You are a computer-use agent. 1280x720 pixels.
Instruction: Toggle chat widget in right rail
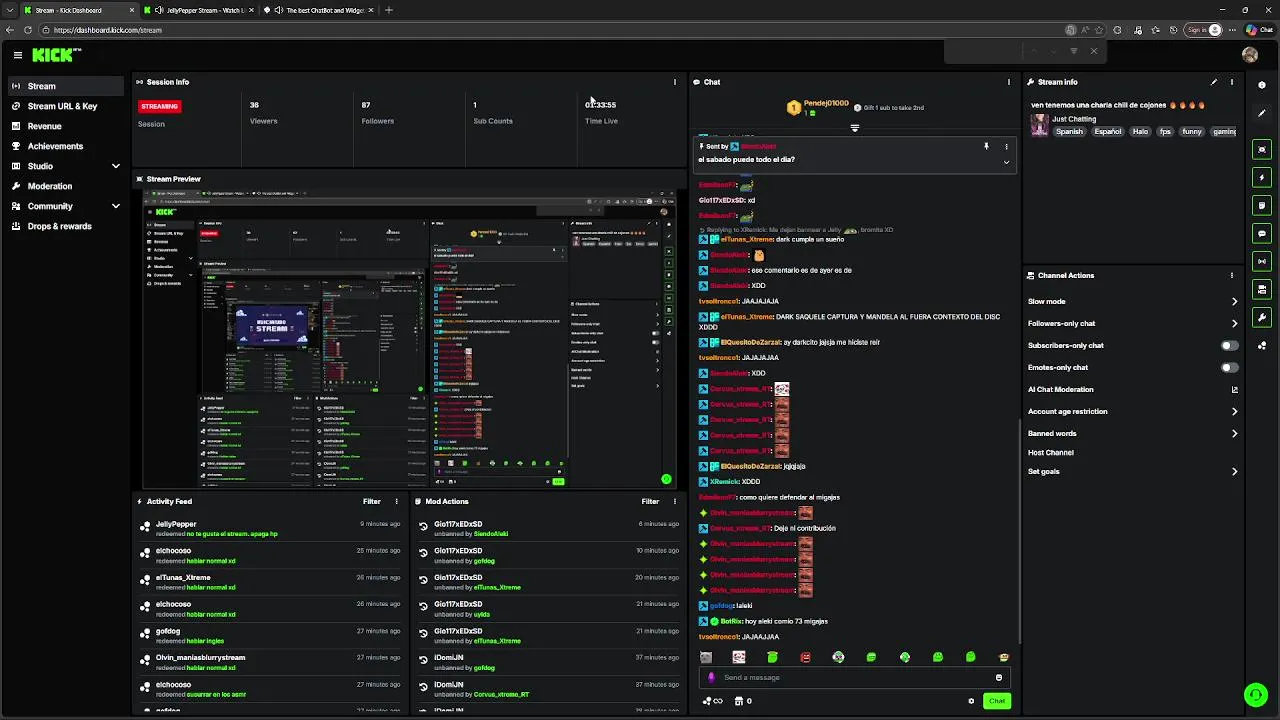click(1262, 233)
